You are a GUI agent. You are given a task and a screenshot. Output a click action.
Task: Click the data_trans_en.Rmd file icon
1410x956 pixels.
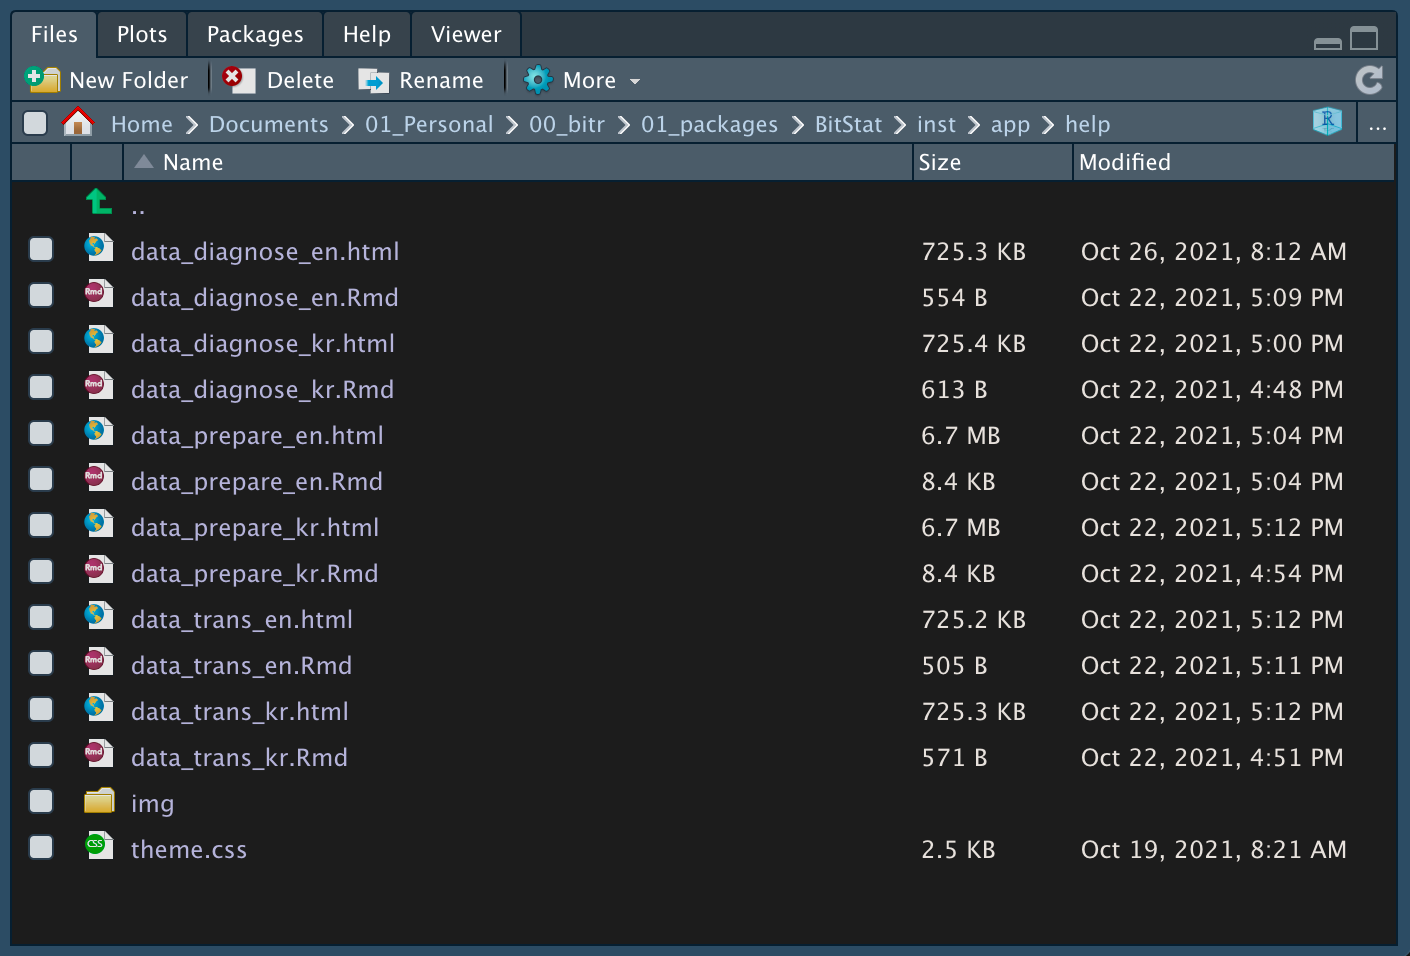(x=98, y=662)
